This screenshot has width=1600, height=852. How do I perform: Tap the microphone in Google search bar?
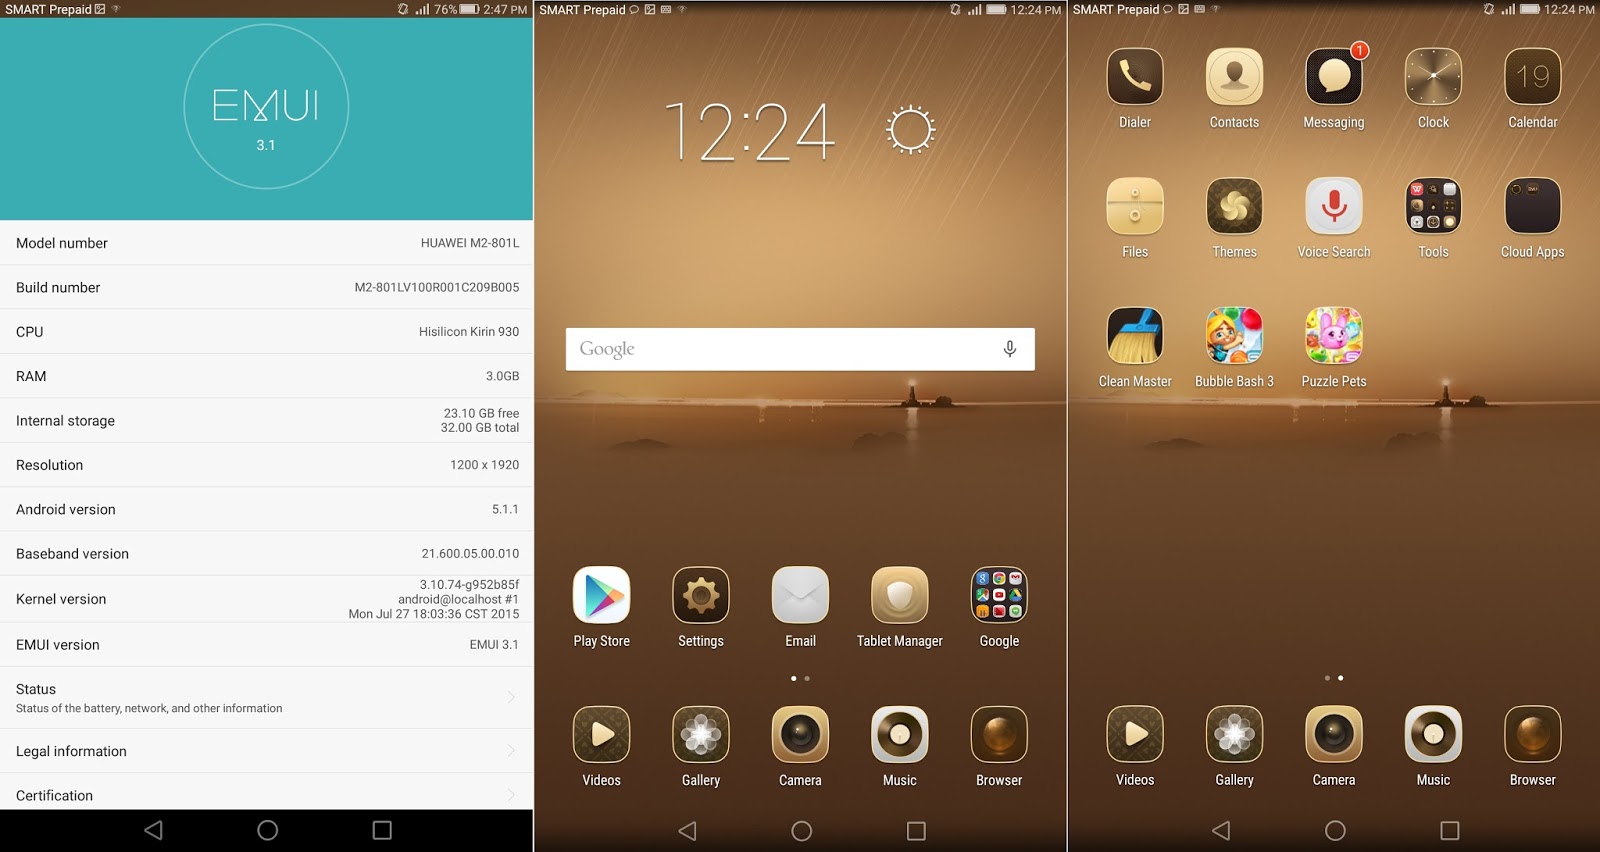point(1010,349)
